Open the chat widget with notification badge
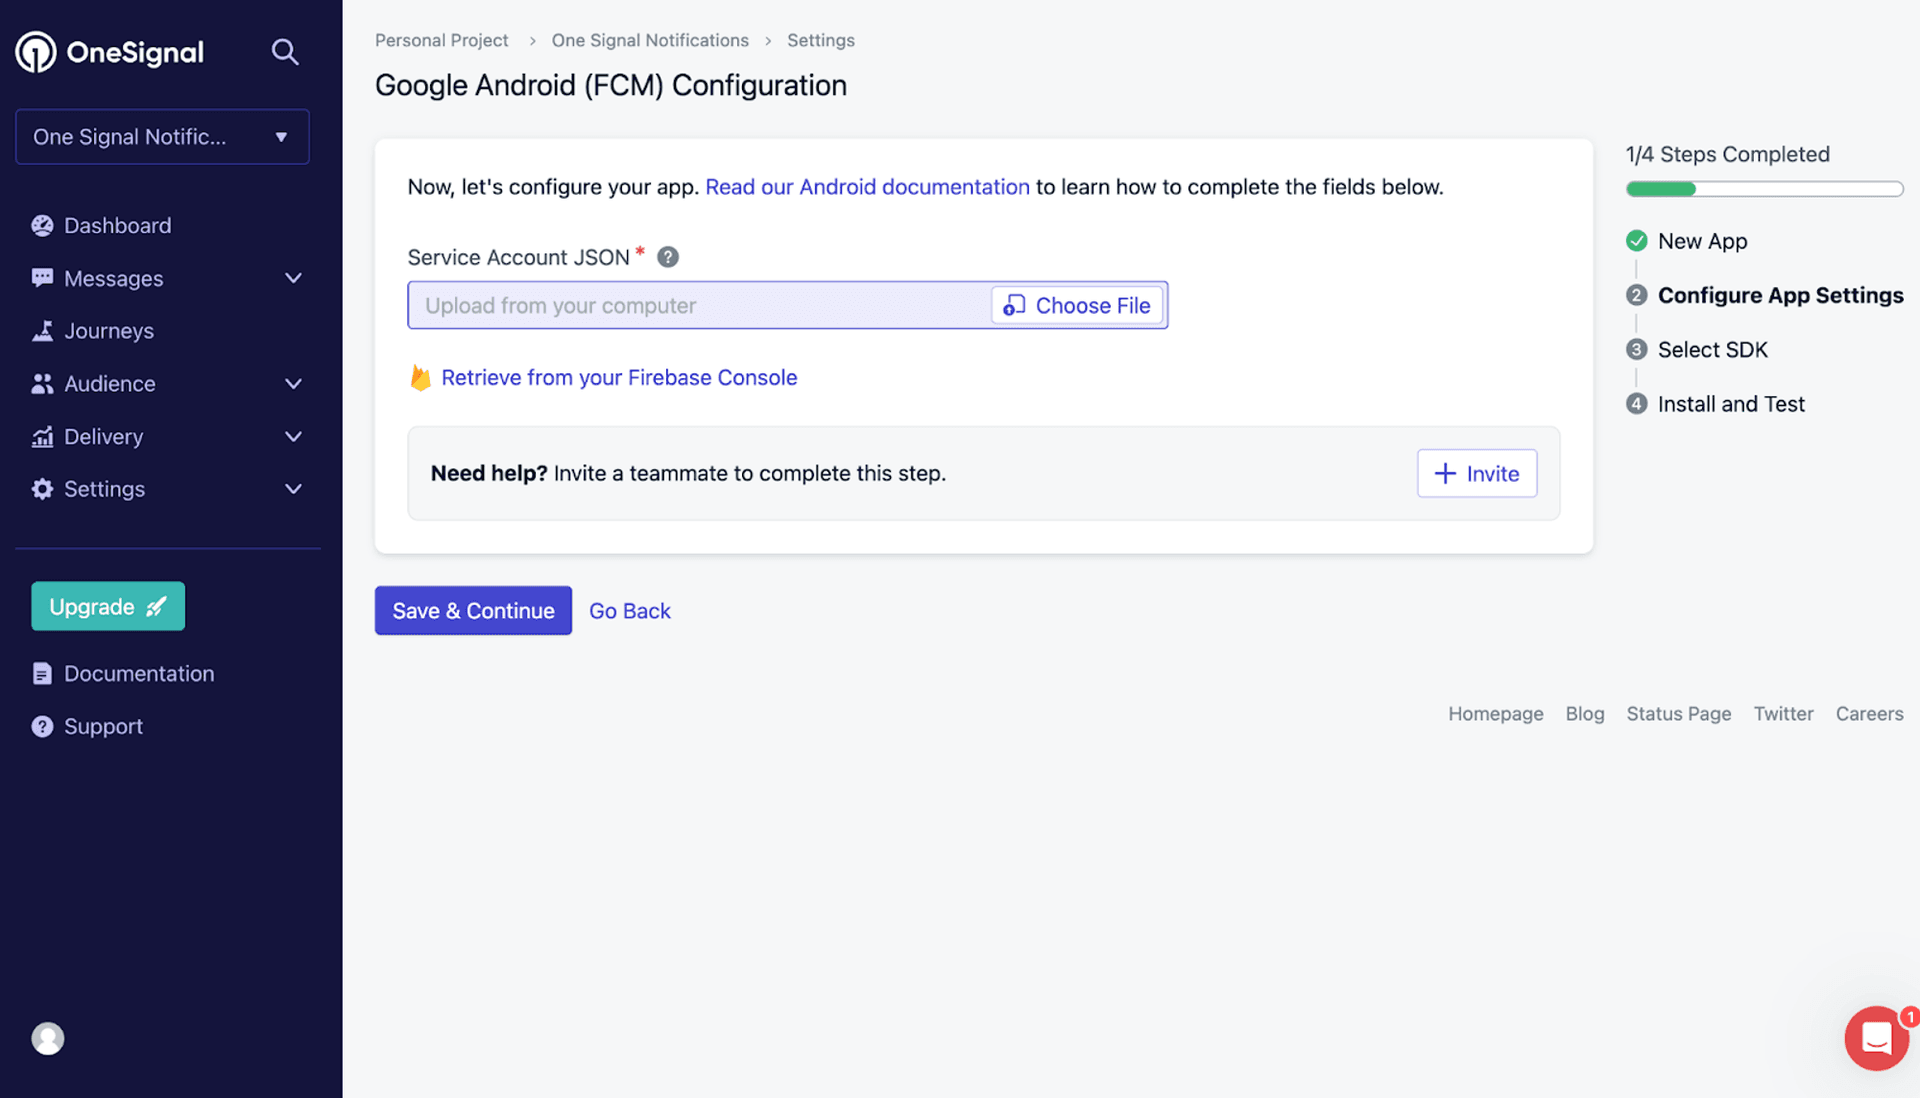This screenshot has width=1920, height=1098. pyautogui.click(x=1876, y=1038)
